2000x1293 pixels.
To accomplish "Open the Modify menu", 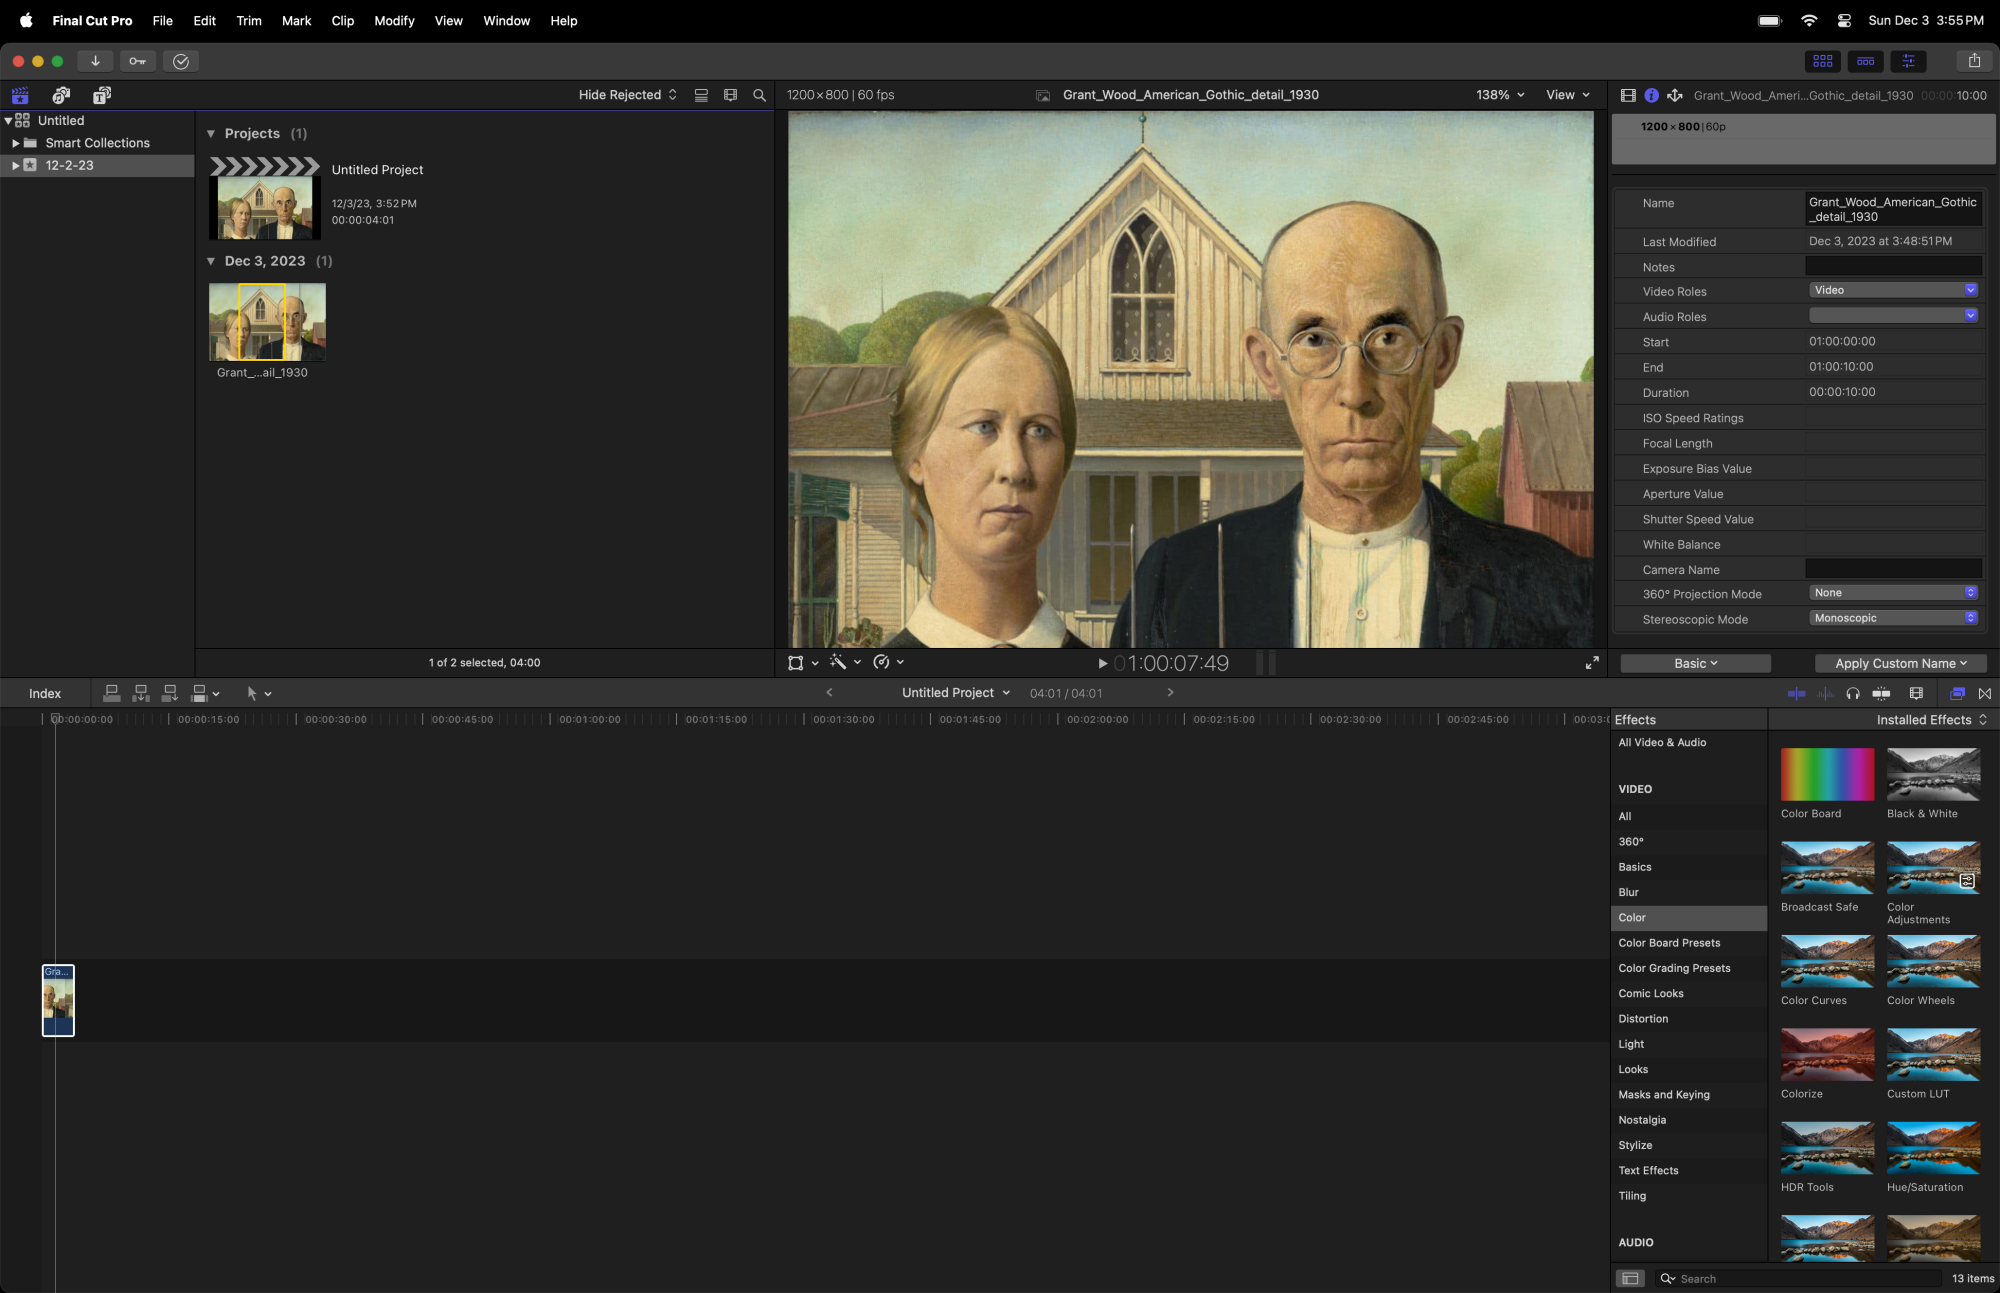I will (394, 20).
